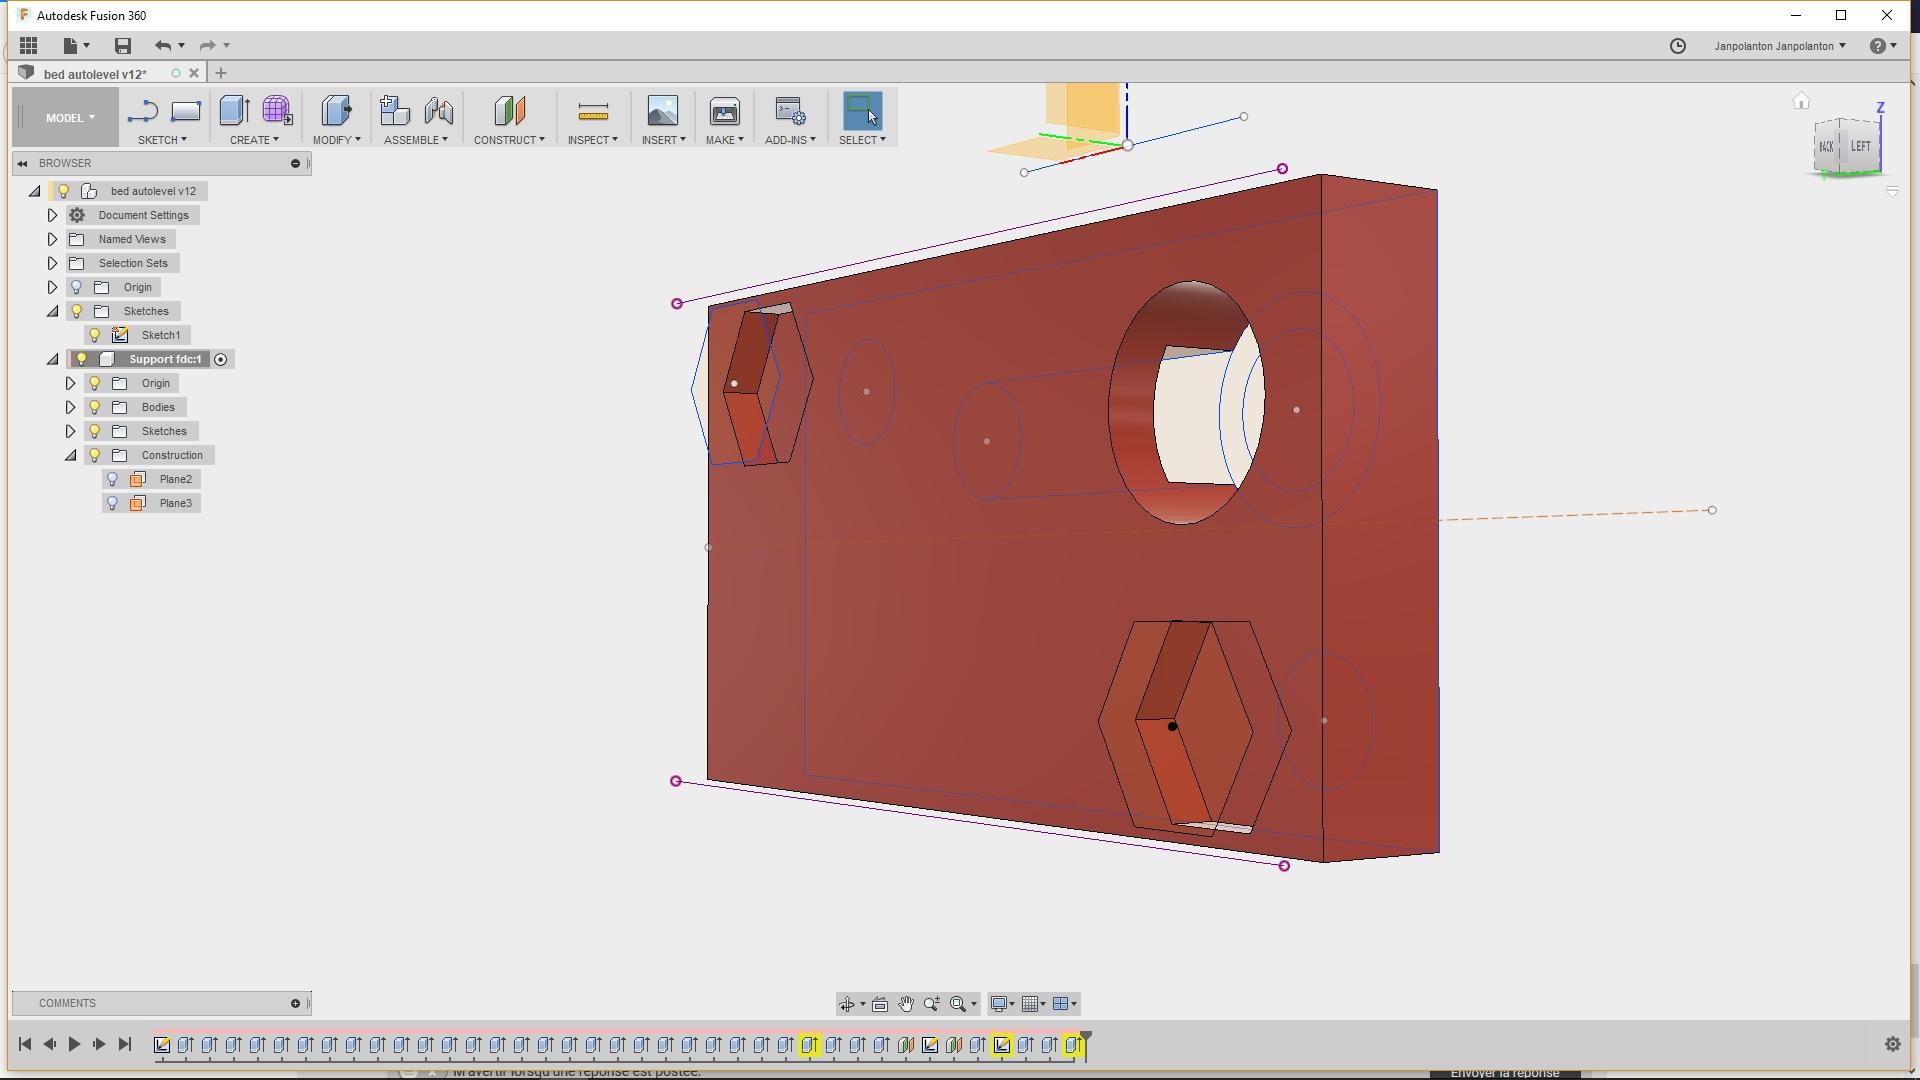
Task: Open the 3D Print make icon
Action: [x=724, y=111]
